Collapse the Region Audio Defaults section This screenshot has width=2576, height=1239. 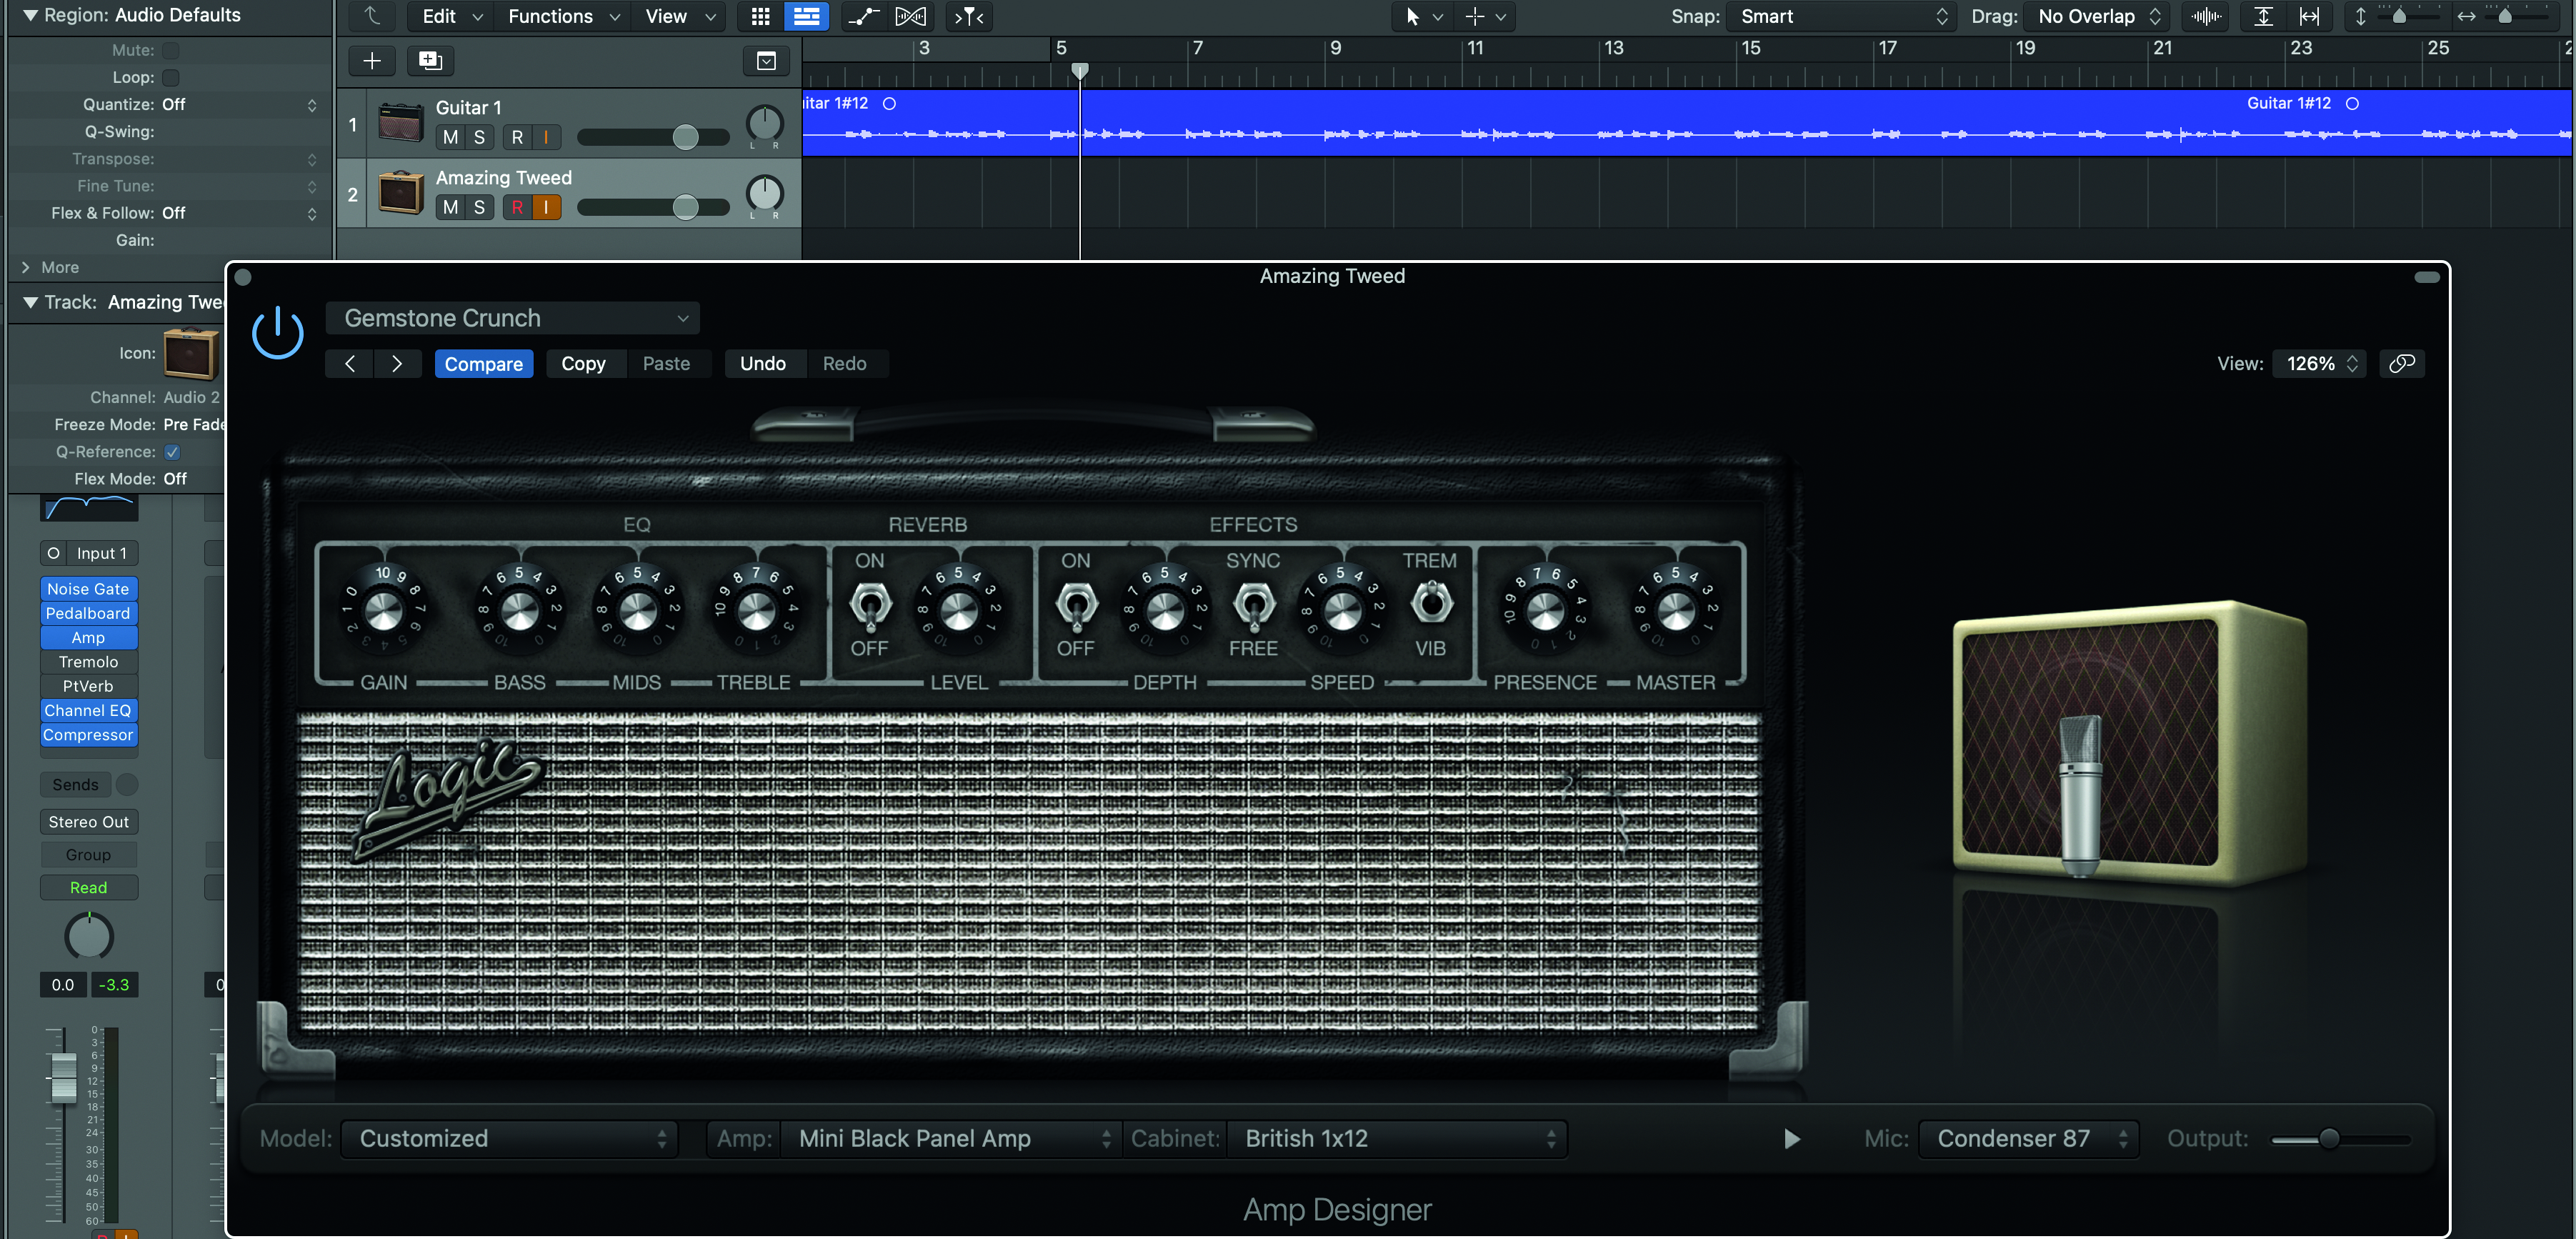[31, 15]
